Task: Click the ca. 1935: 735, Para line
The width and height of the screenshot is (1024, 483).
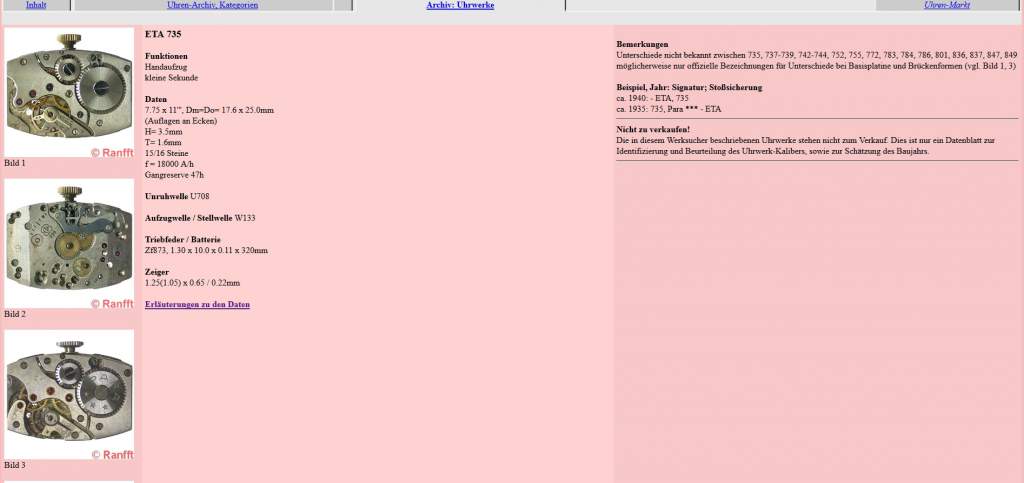Action: (x=669, y=109)
